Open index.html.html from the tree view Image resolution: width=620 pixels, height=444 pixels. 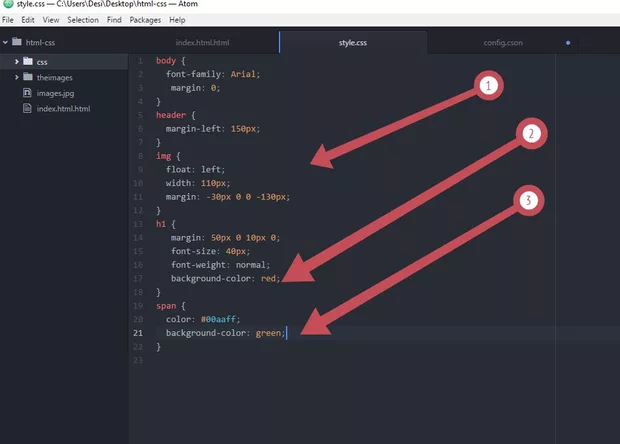click(x=63, y=109)
